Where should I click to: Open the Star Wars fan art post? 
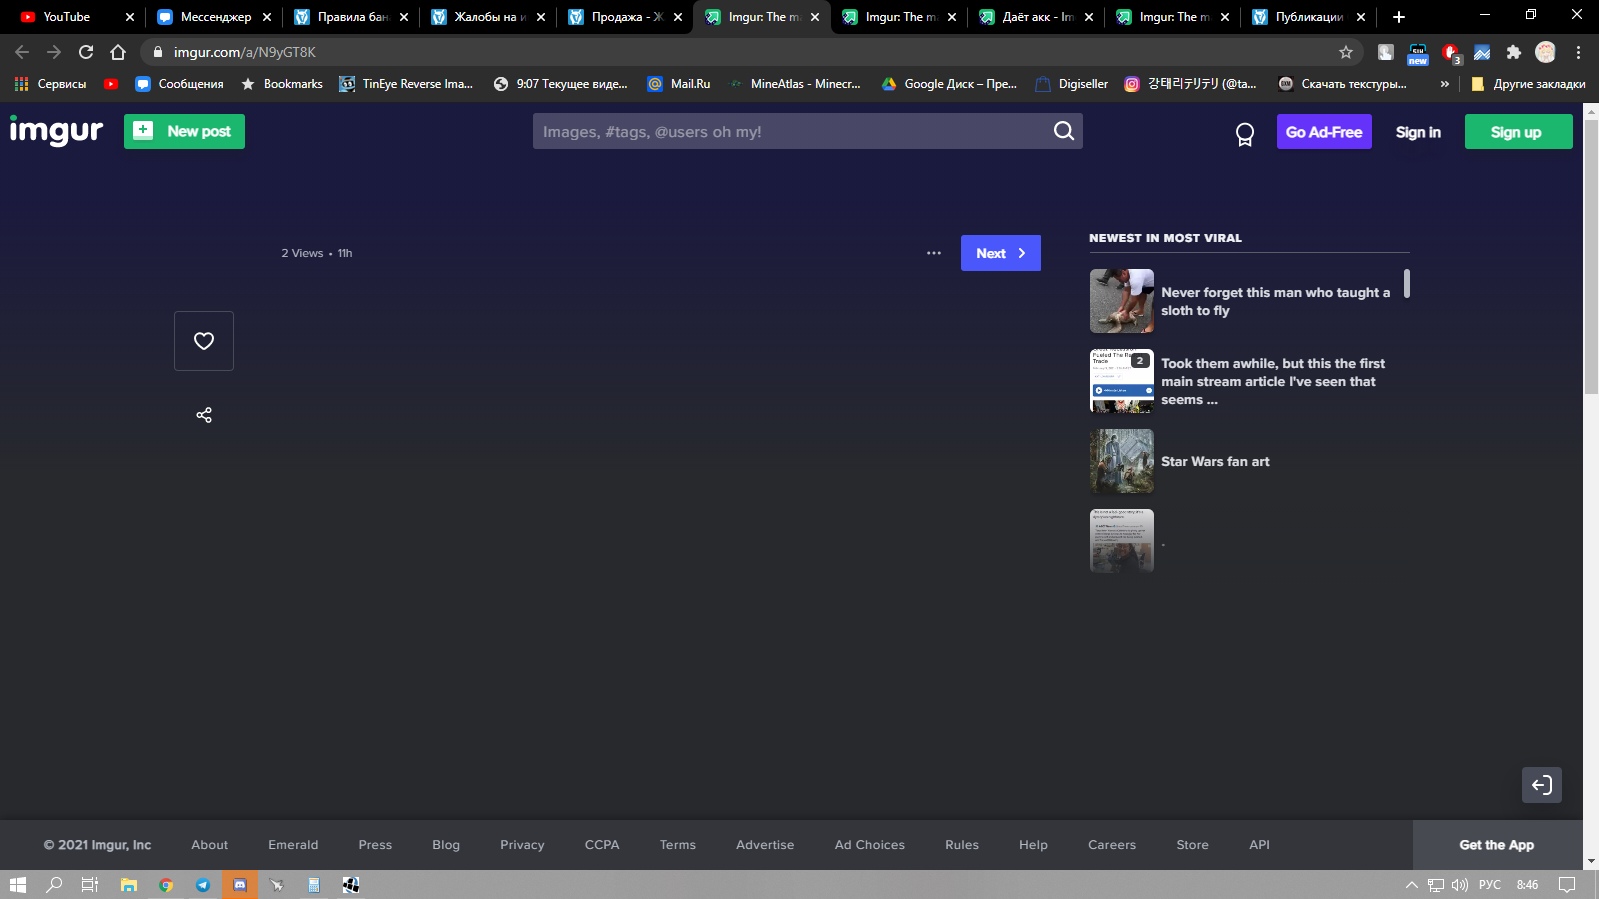(x=1215, y=461)
